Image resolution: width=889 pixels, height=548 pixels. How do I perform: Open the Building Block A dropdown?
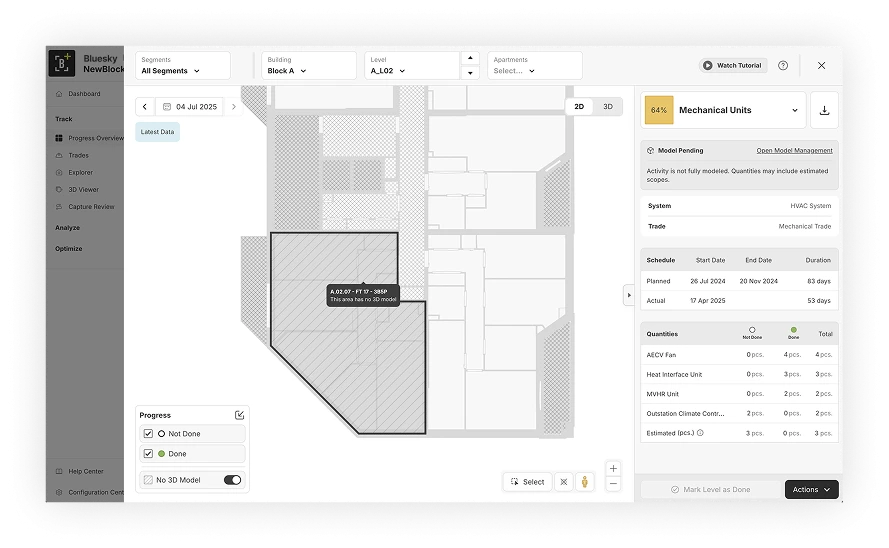pos(308,66)
